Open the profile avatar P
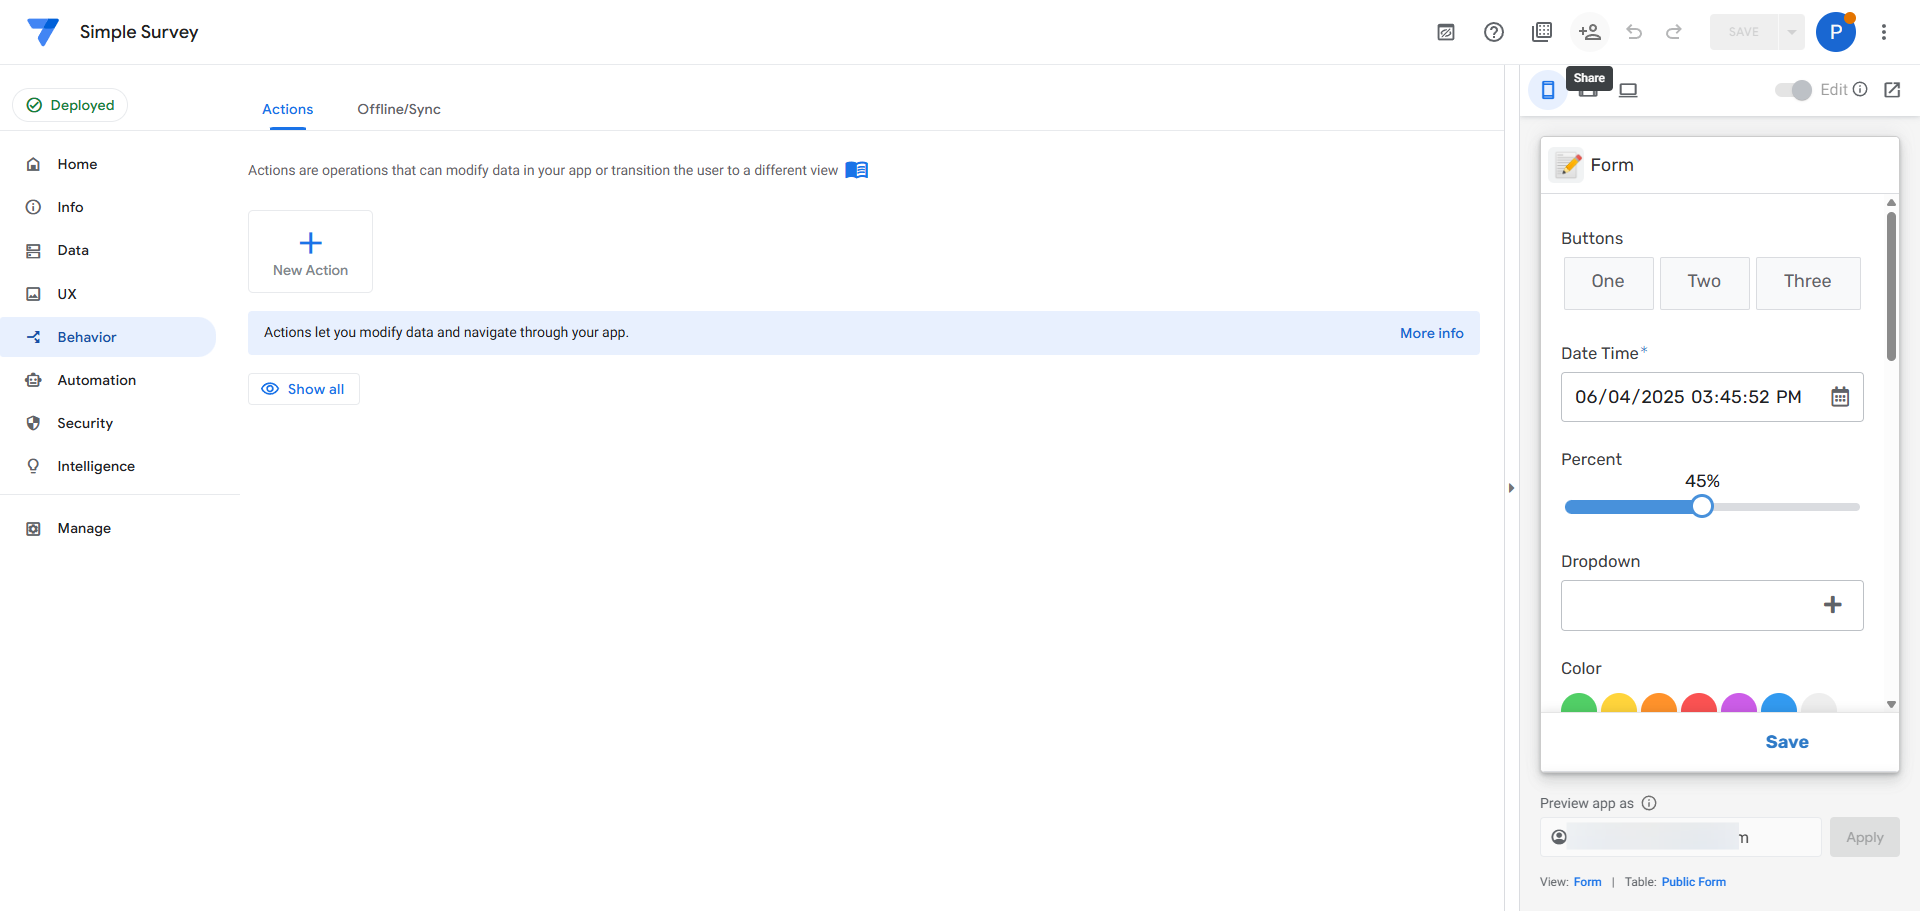 (1836, 32)
